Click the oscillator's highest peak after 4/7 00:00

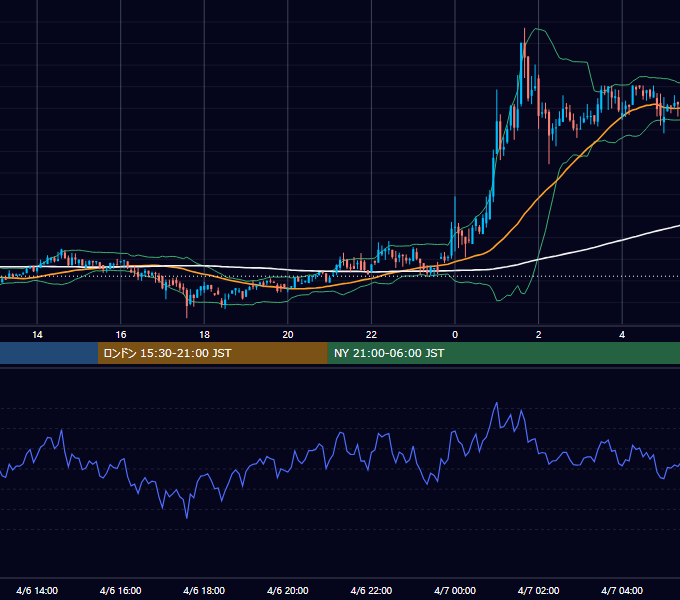[497, 403]
